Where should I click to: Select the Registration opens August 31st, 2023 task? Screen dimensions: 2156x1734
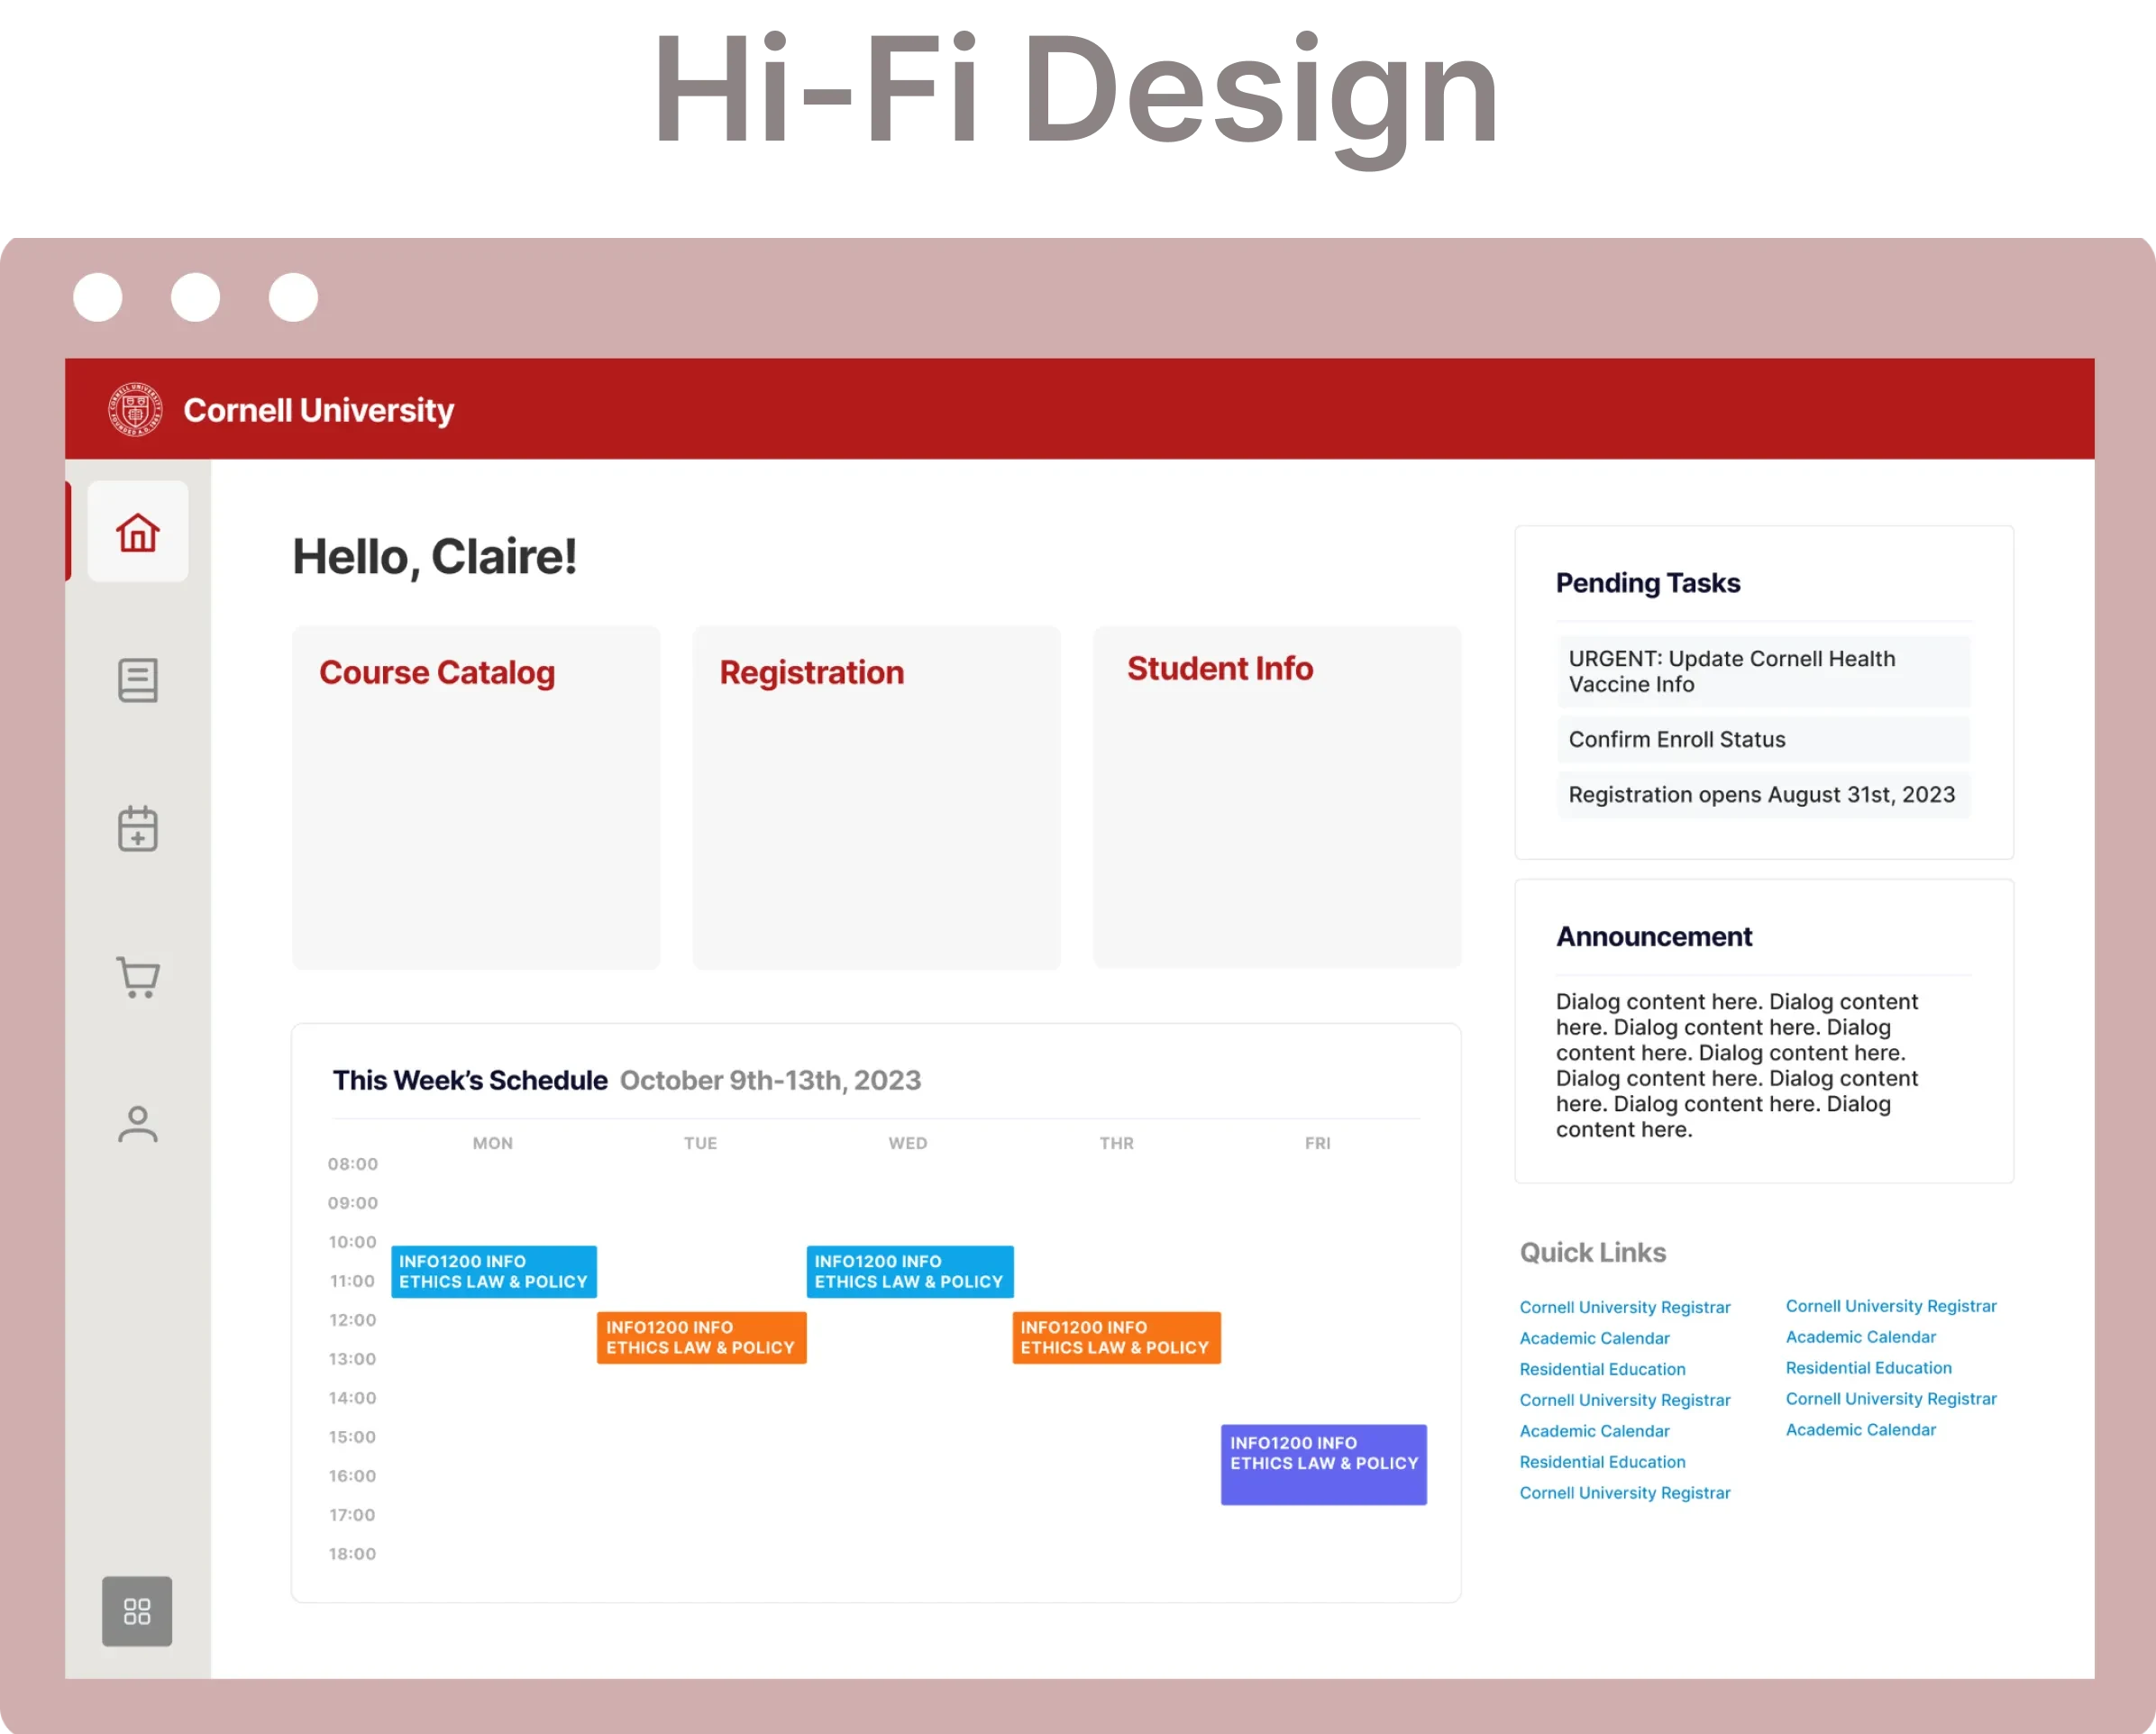tap(1764, 794)
